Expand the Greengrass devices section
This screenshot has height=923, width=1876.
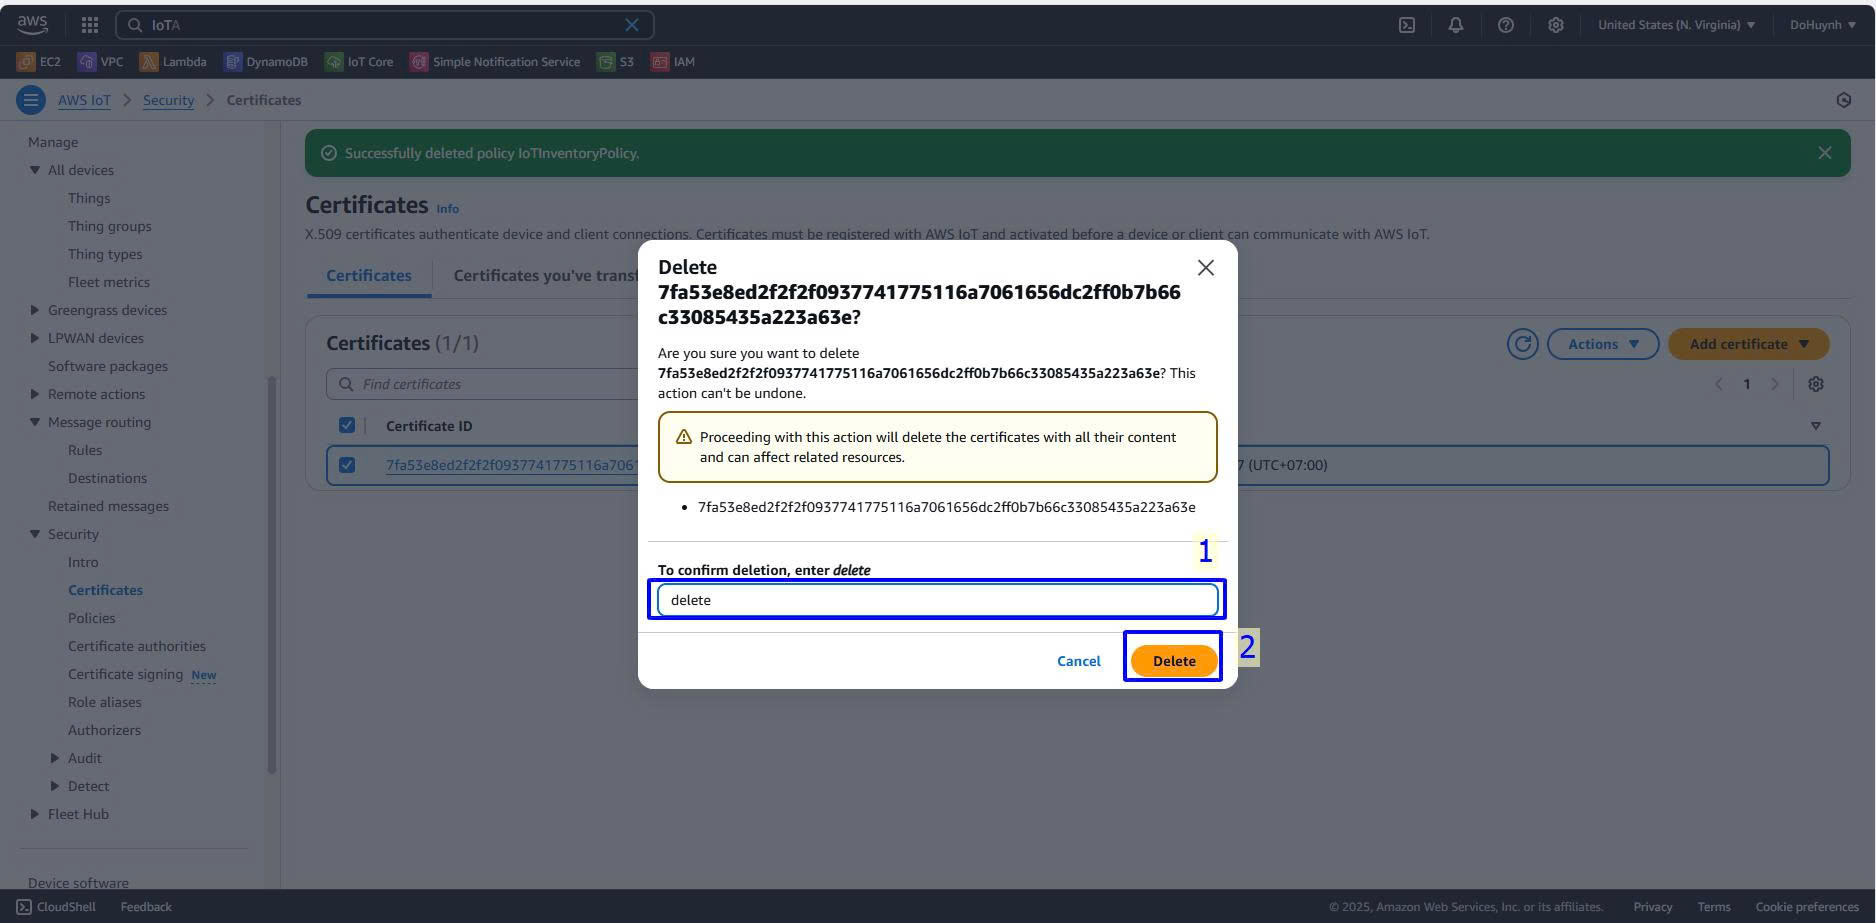click(35, 310)
